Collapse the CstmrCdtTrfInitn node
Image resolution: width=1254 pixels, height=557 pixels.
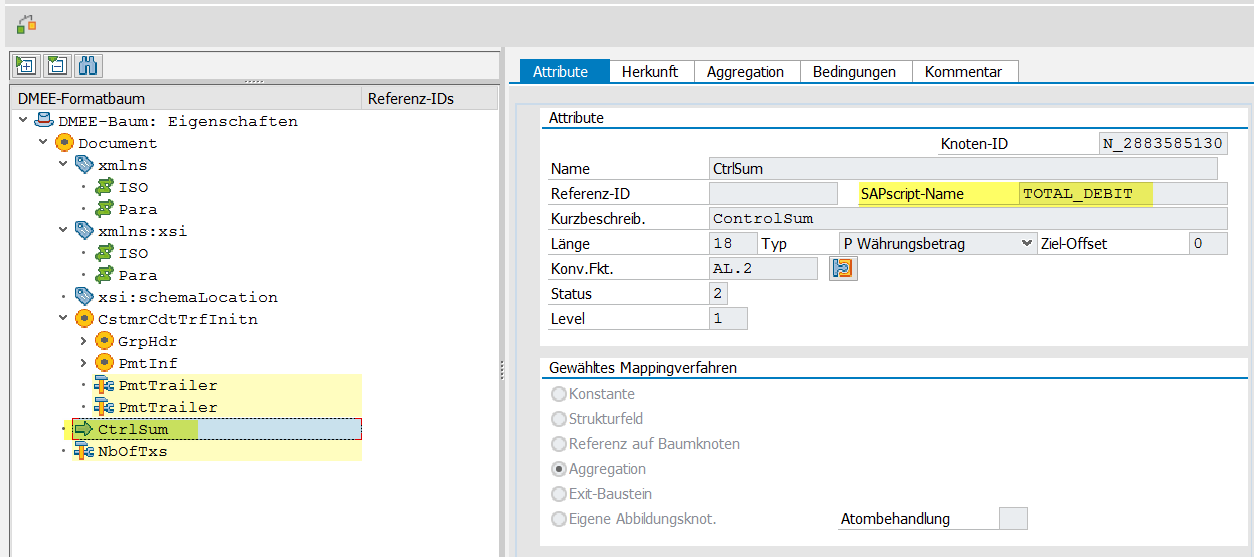[63, 319]
